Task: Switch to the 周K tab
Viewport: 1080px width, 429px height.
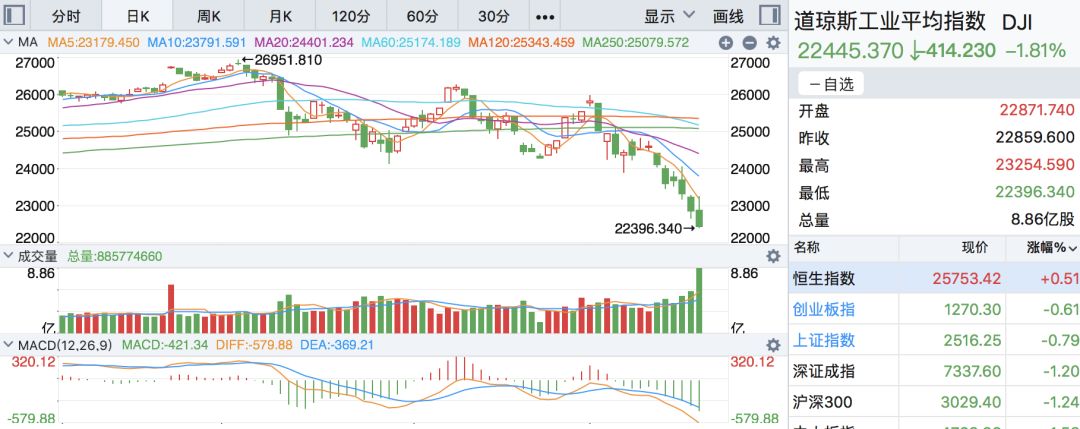Action: point(208,16)
